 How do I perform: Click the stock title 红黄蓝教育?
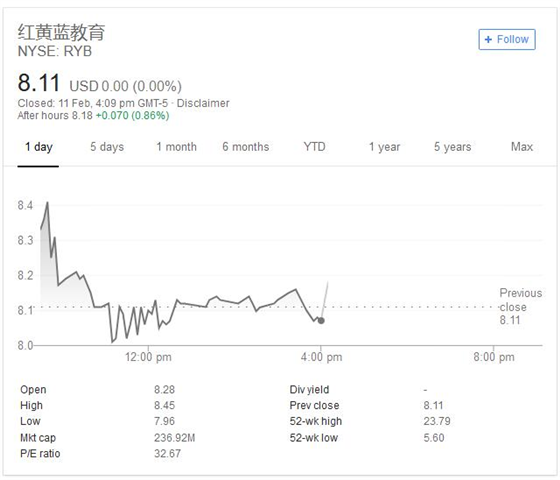tap(61, 32)
